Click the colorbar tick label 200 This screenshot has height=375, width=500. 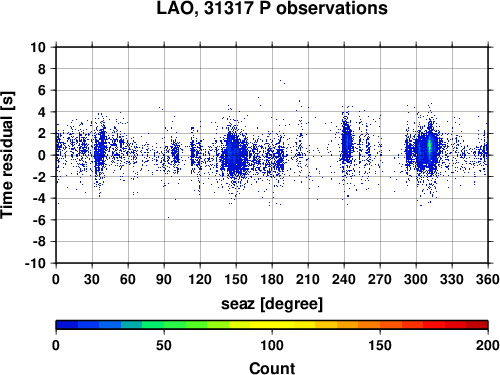click(487, 345)
